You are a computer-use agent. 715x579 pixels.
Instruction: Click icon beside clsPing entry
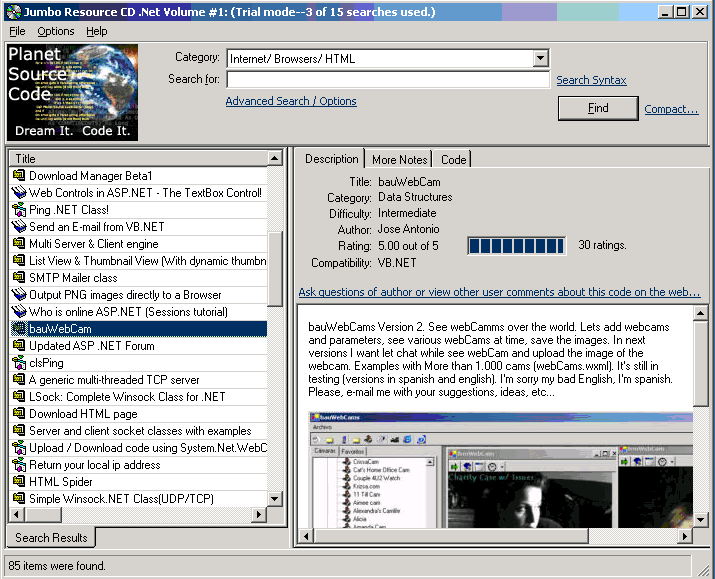pyautogui.click(x=19, y=362)
